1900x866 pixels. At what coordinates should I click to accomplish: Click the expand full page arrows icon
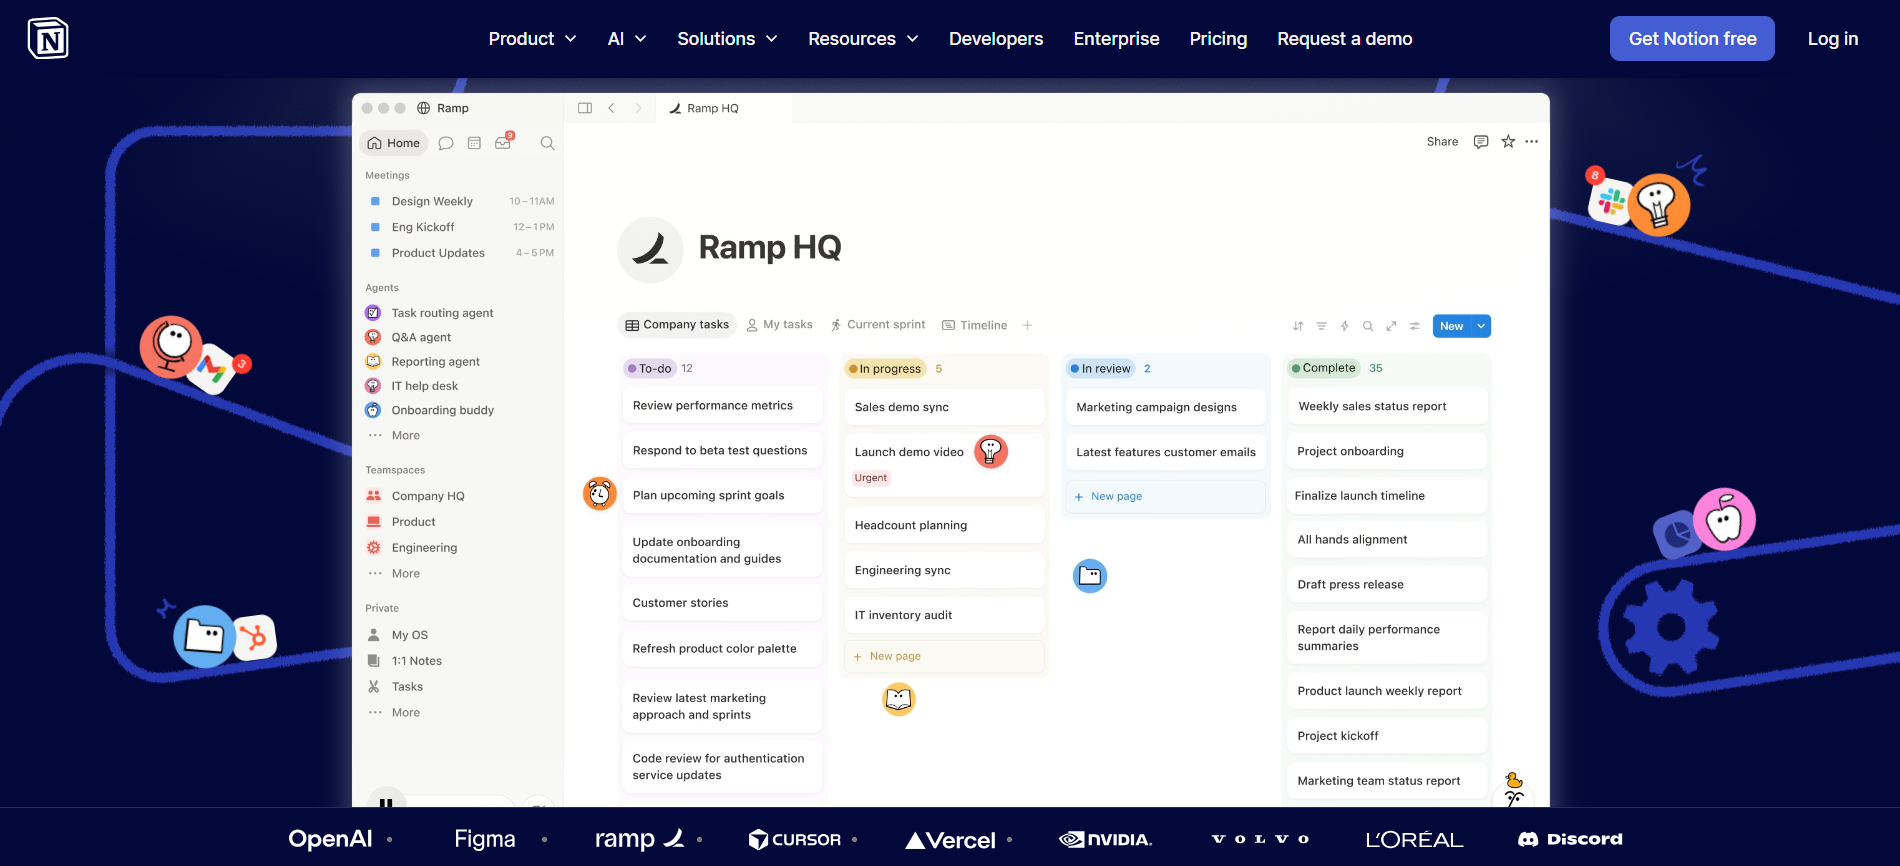pos(1391,326)
